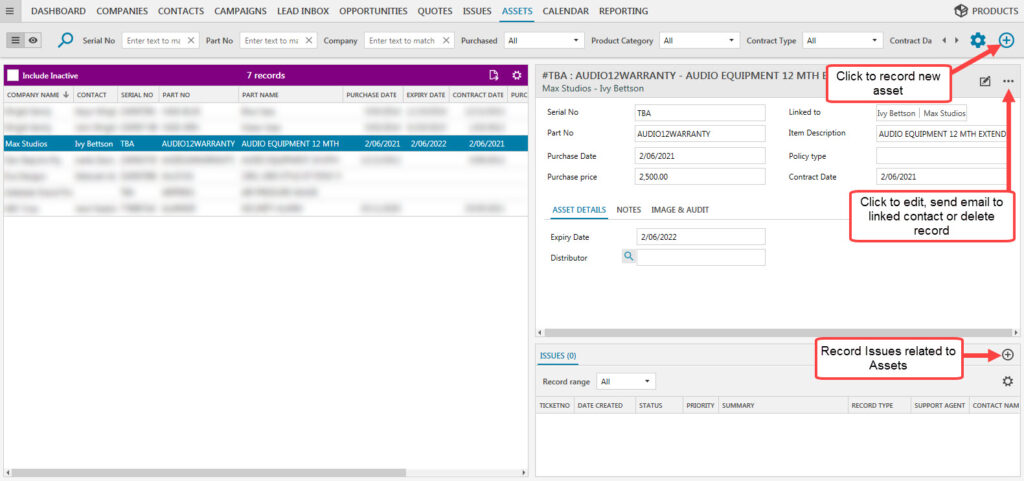Click the plus icon to record new asset
1024x481 pixels.
[1006, 41]
